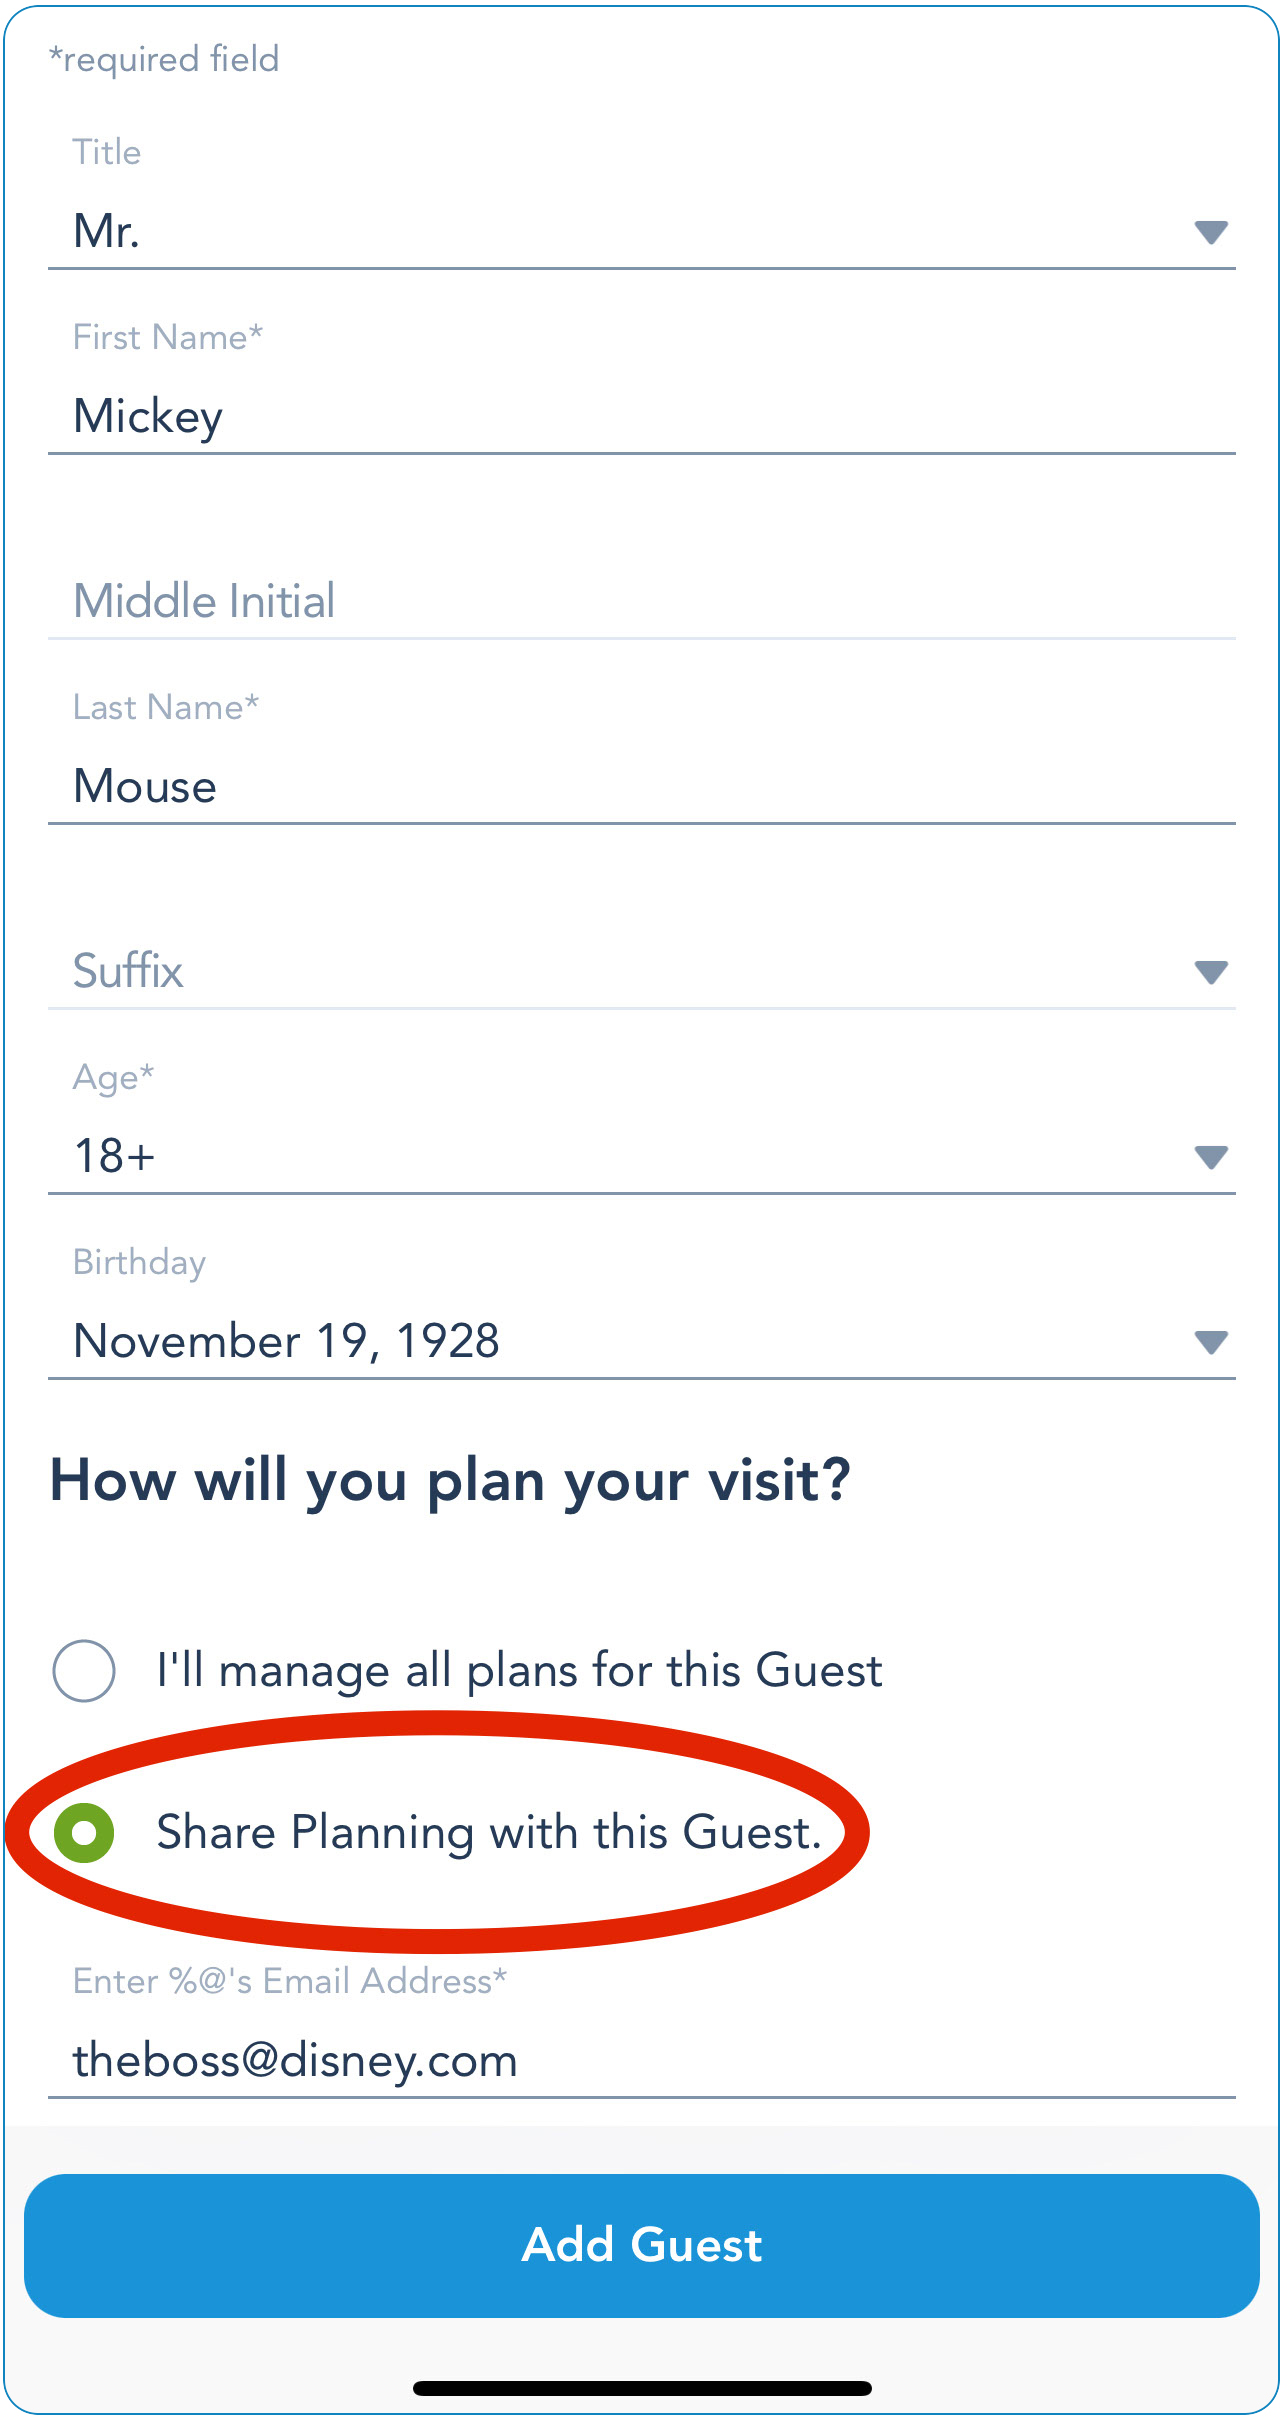Open the Title dropdown arrow
This screenshot has height=2420, width=1284.
pyautogui.click(x=1210, y=232)
